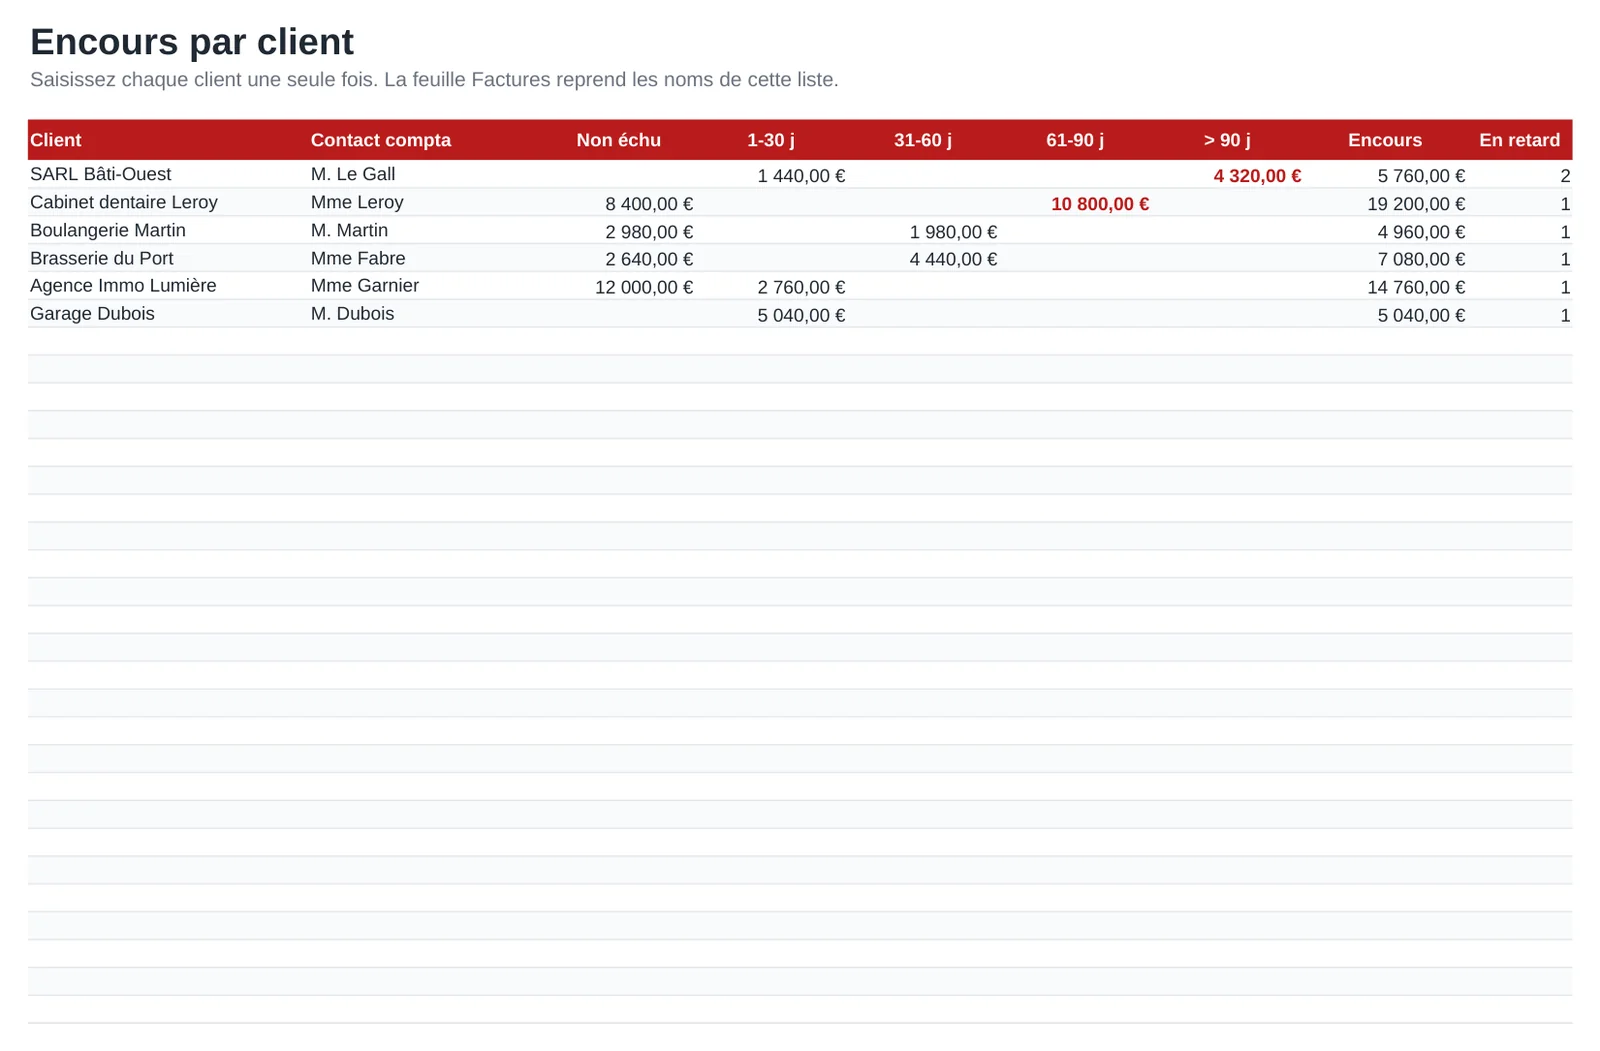Click the 'Encours' column header
Screen dimensions: 1600x1051
(1385, 140)
